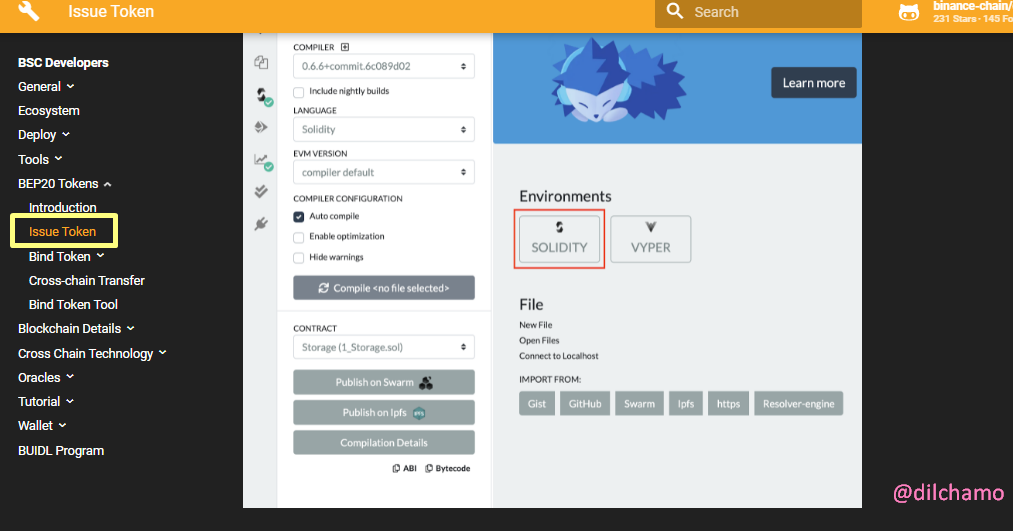Click the wrench logo in header
The image size is (1013, 531).
click(29, 11)
